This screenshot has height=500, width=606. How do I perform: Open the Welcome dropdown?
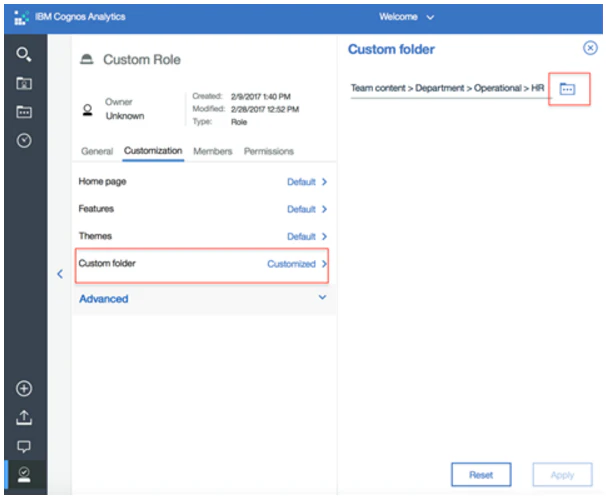pyautogui.click(x=407, y=17)
